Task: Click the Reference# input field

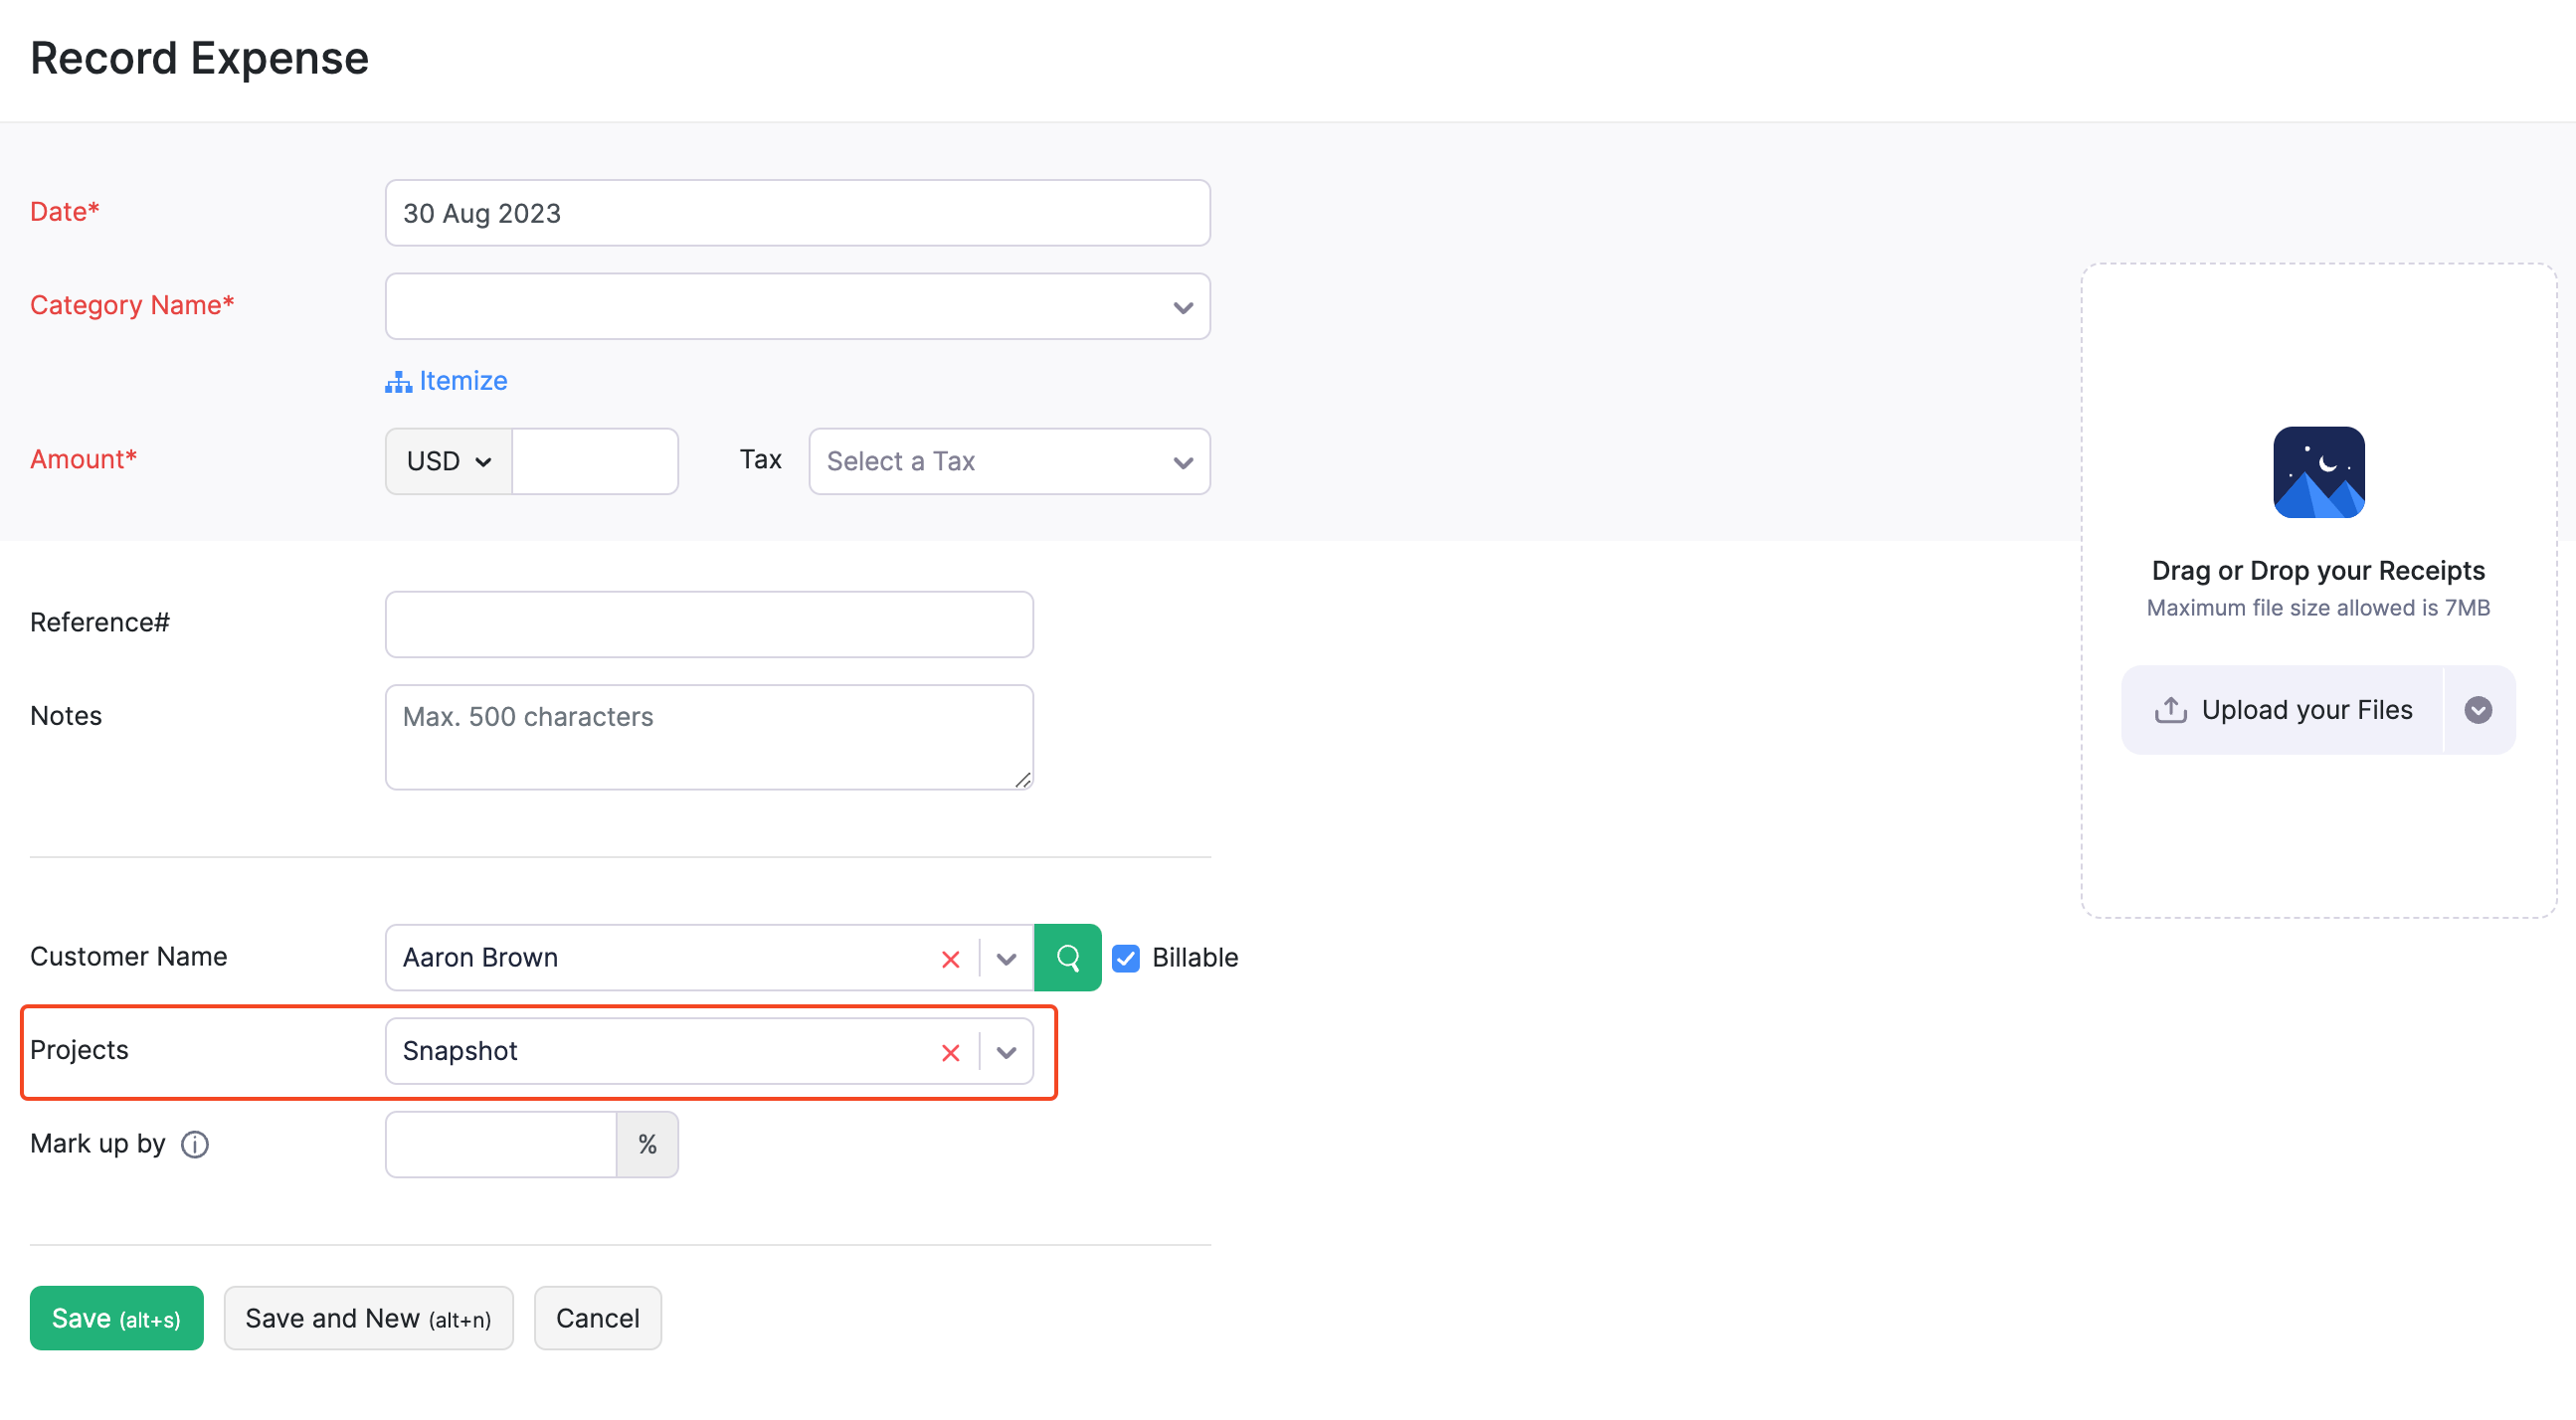Action: point(708,624)
